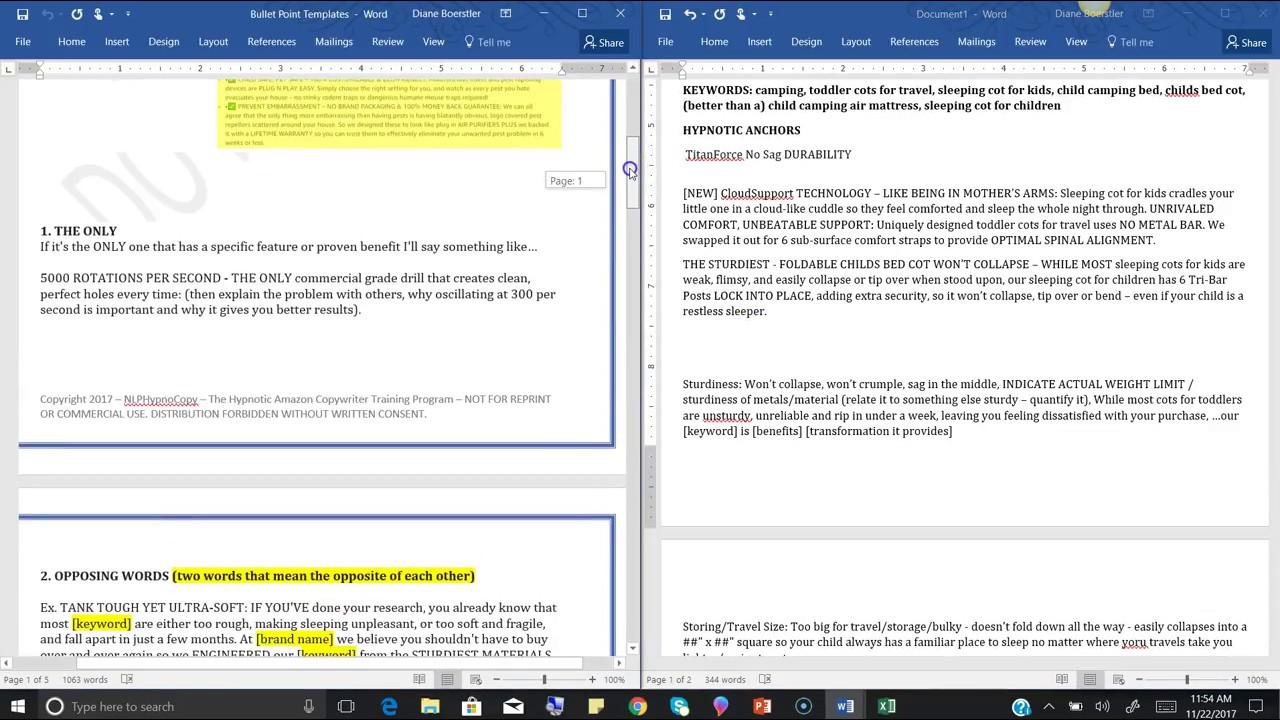This screenshot has height=720, width=1280.
Task: Zoom out button in left Word window
Action: click(496, 680)
